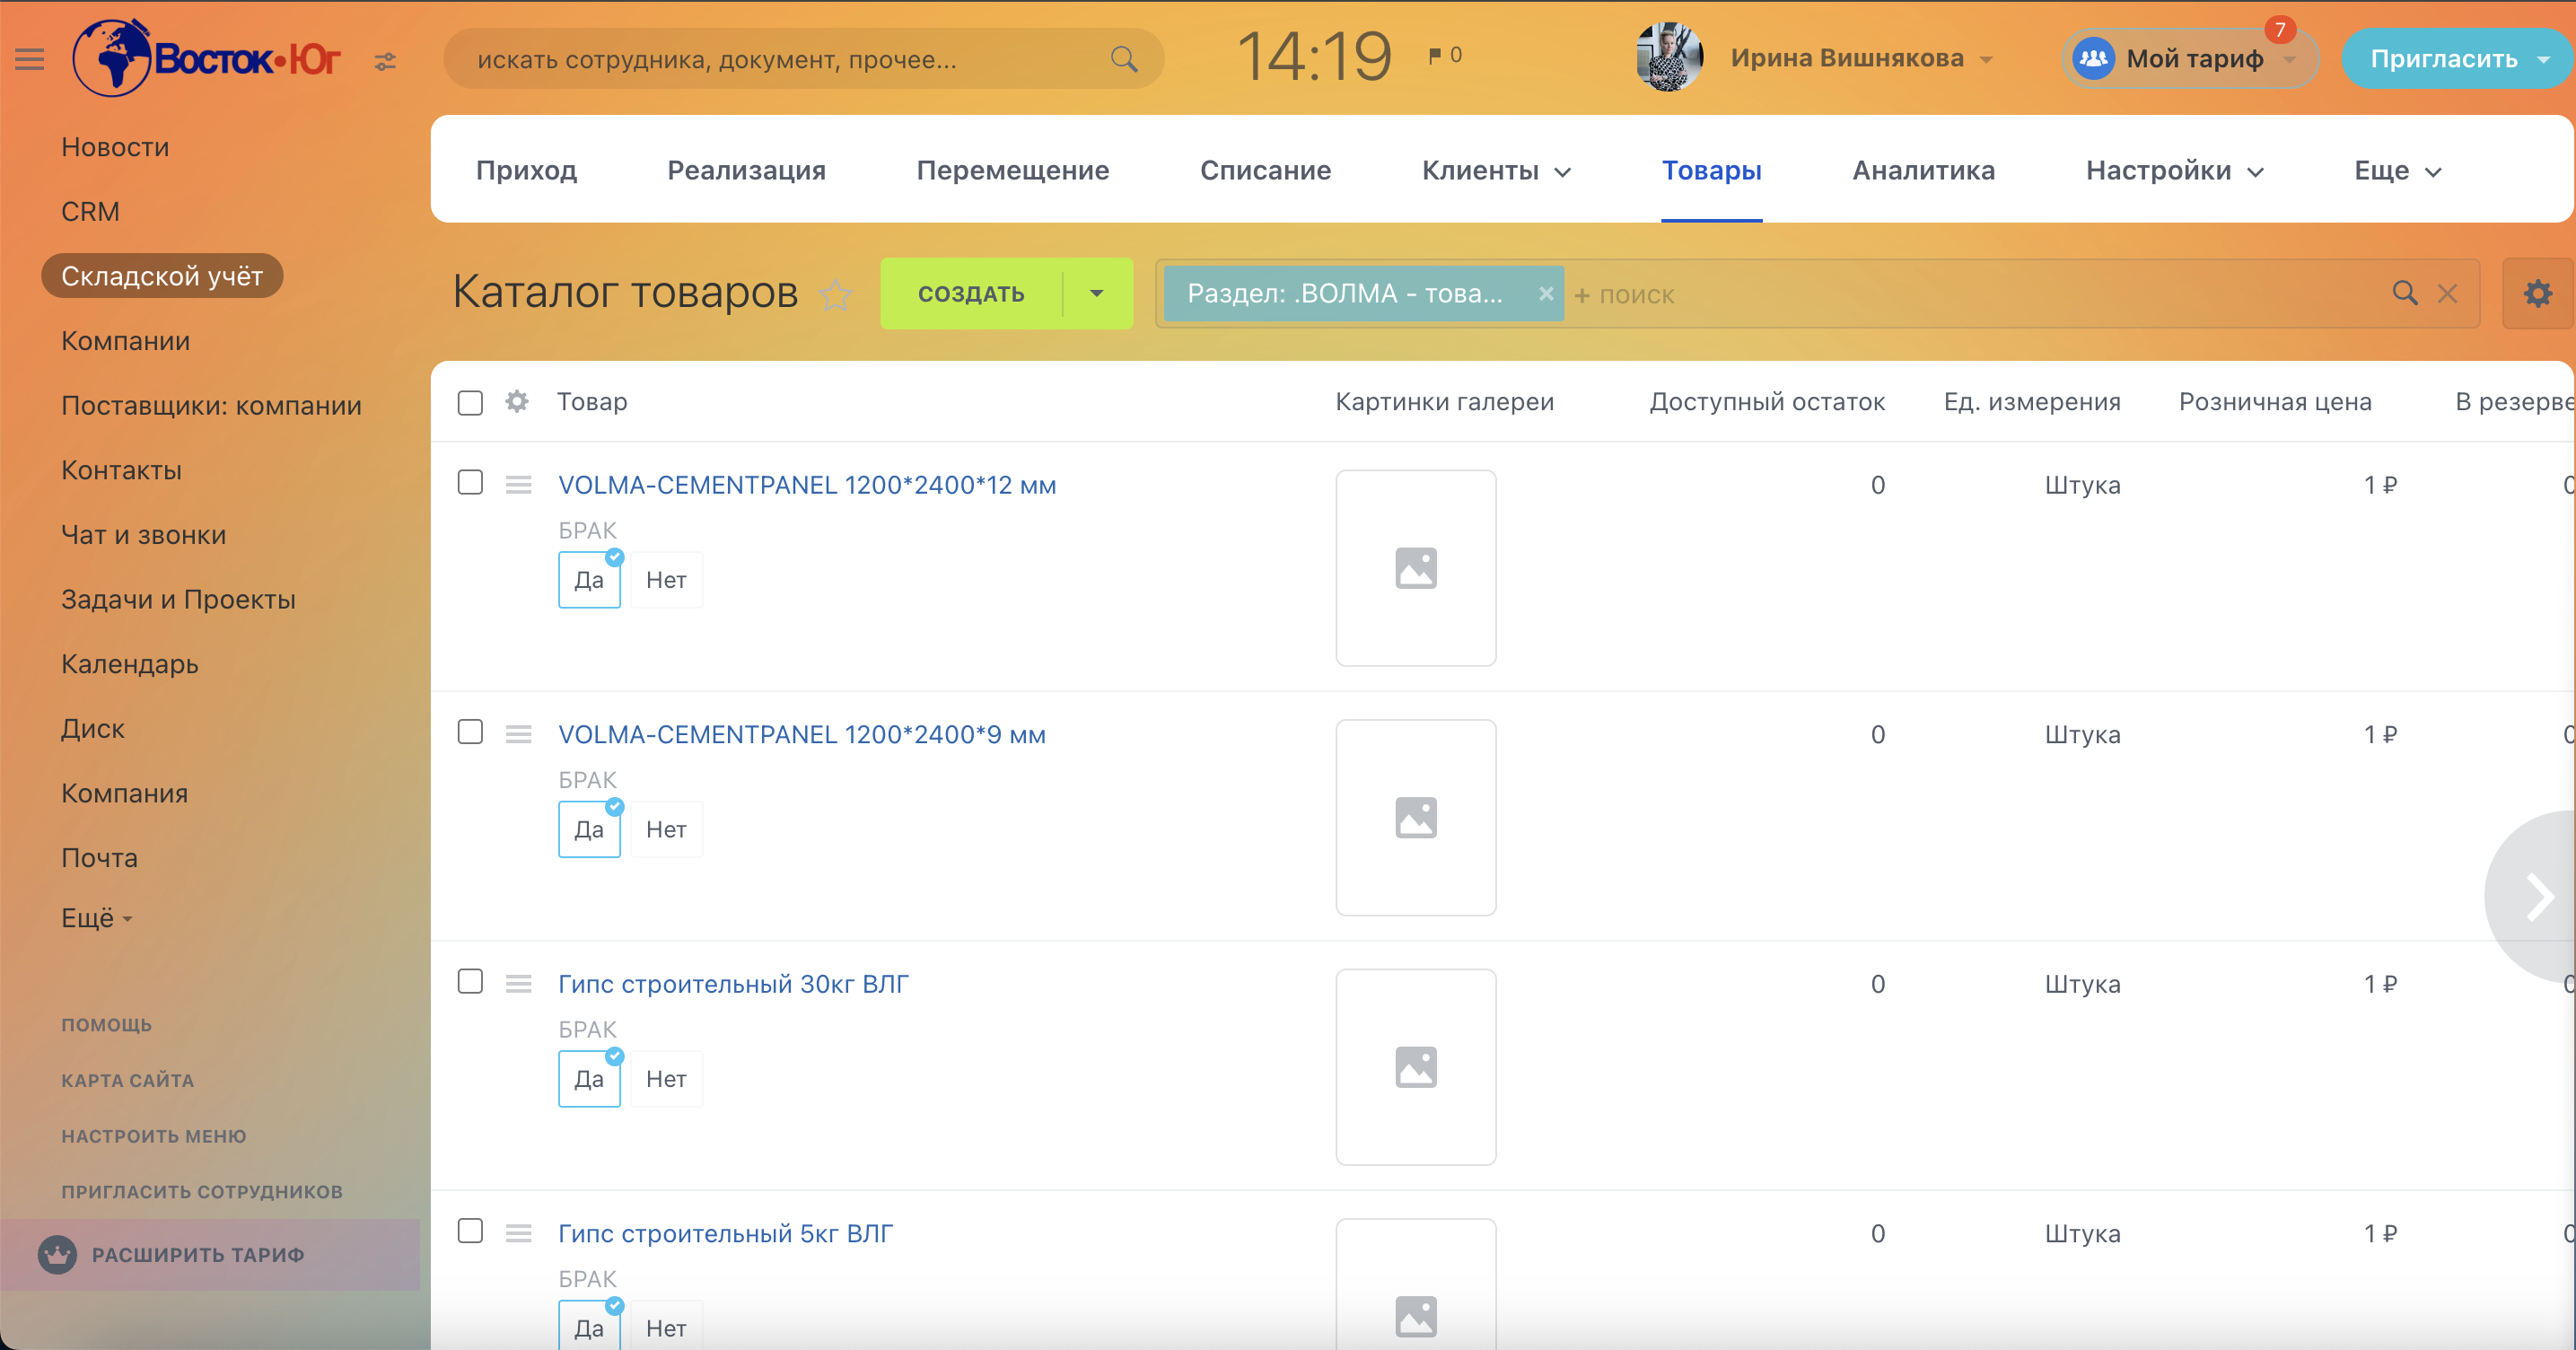Open catalog settings gear button
2576x1350 pixels.
[x=2537, y=294]
